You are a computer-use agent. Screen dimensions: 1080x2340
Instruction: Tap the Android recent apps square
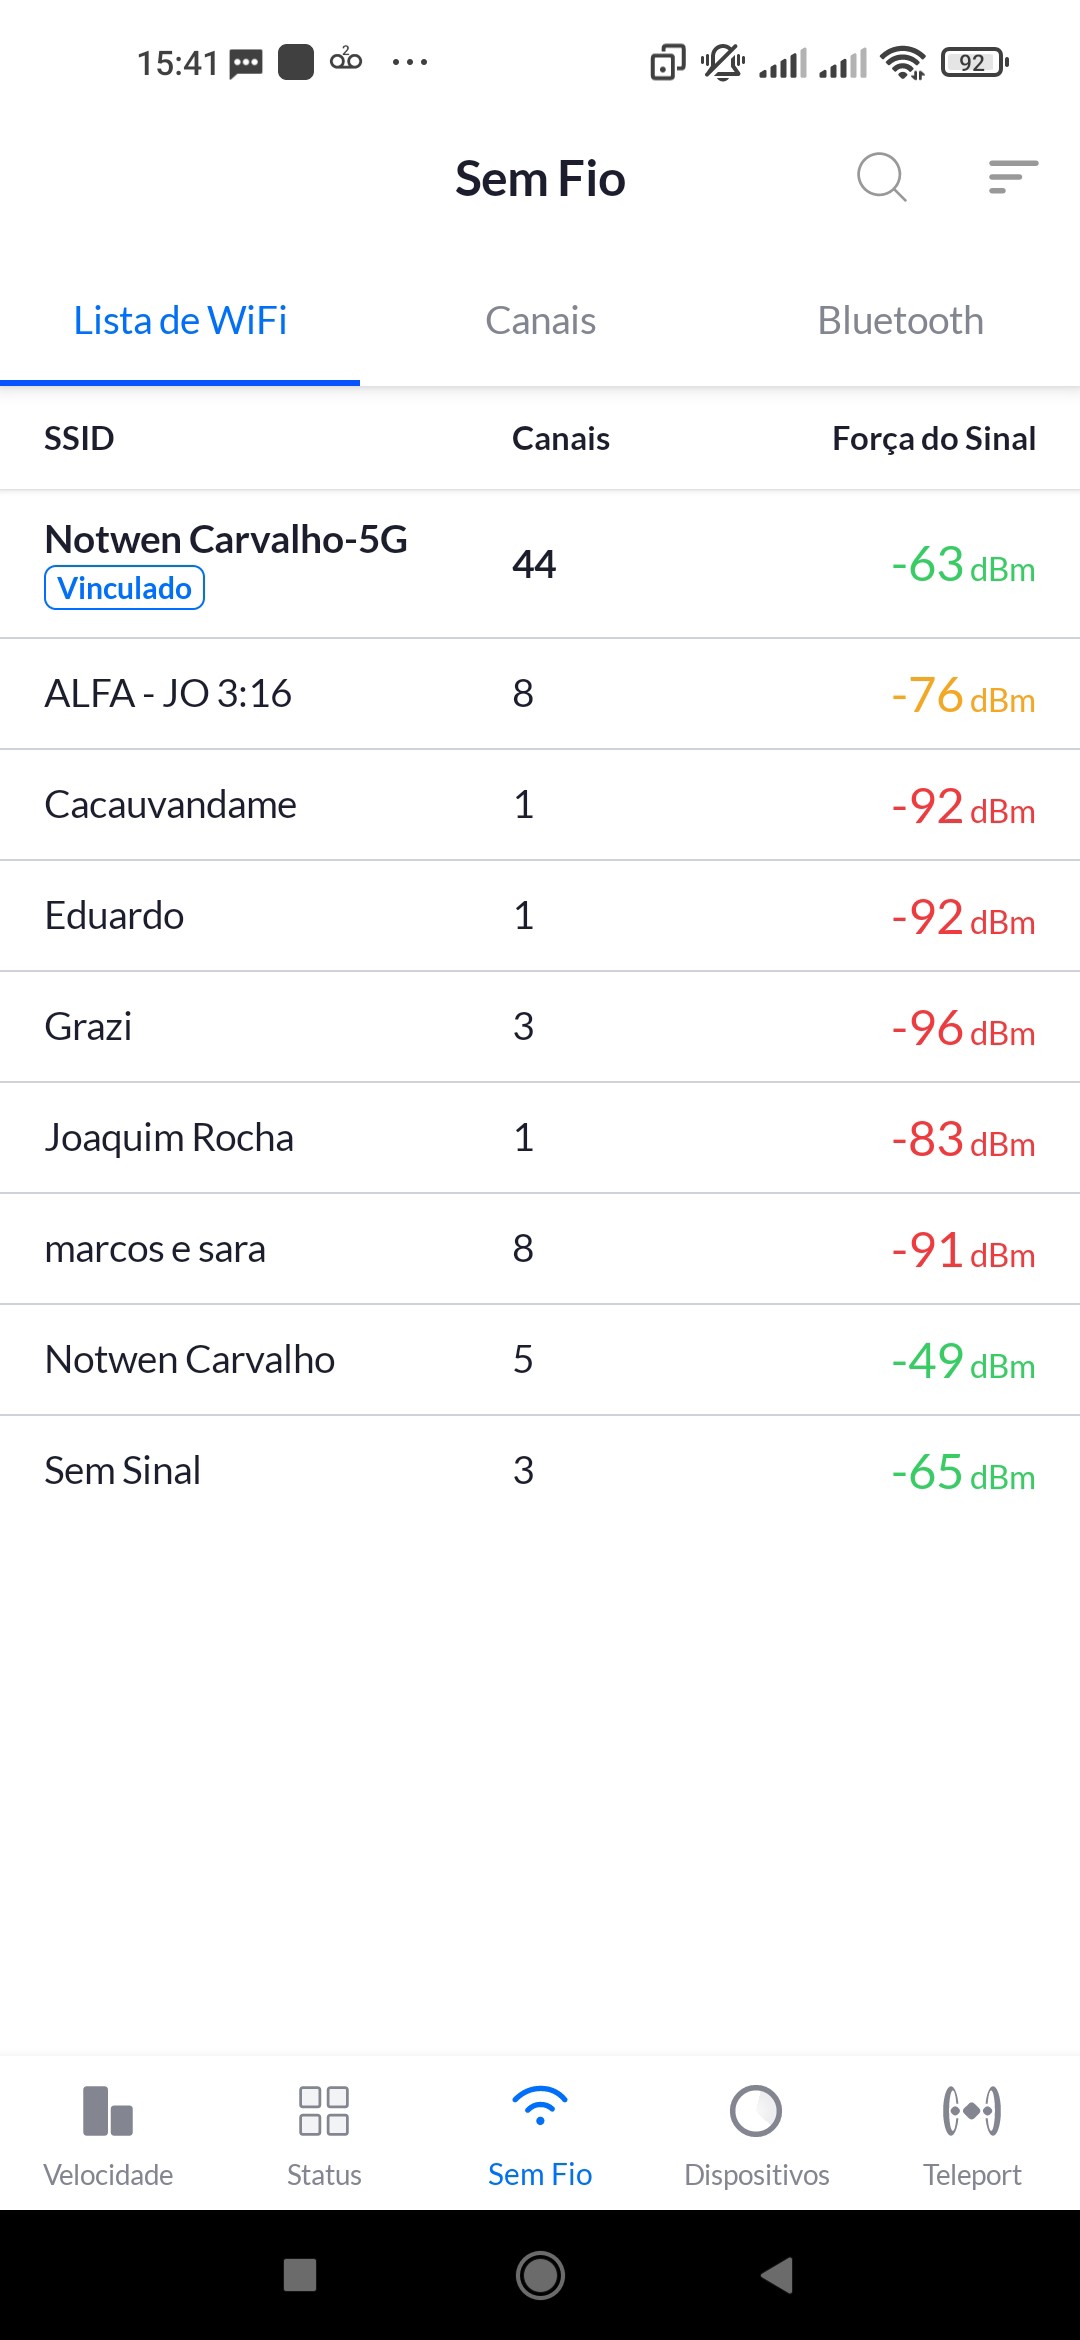pos(300,2275)
